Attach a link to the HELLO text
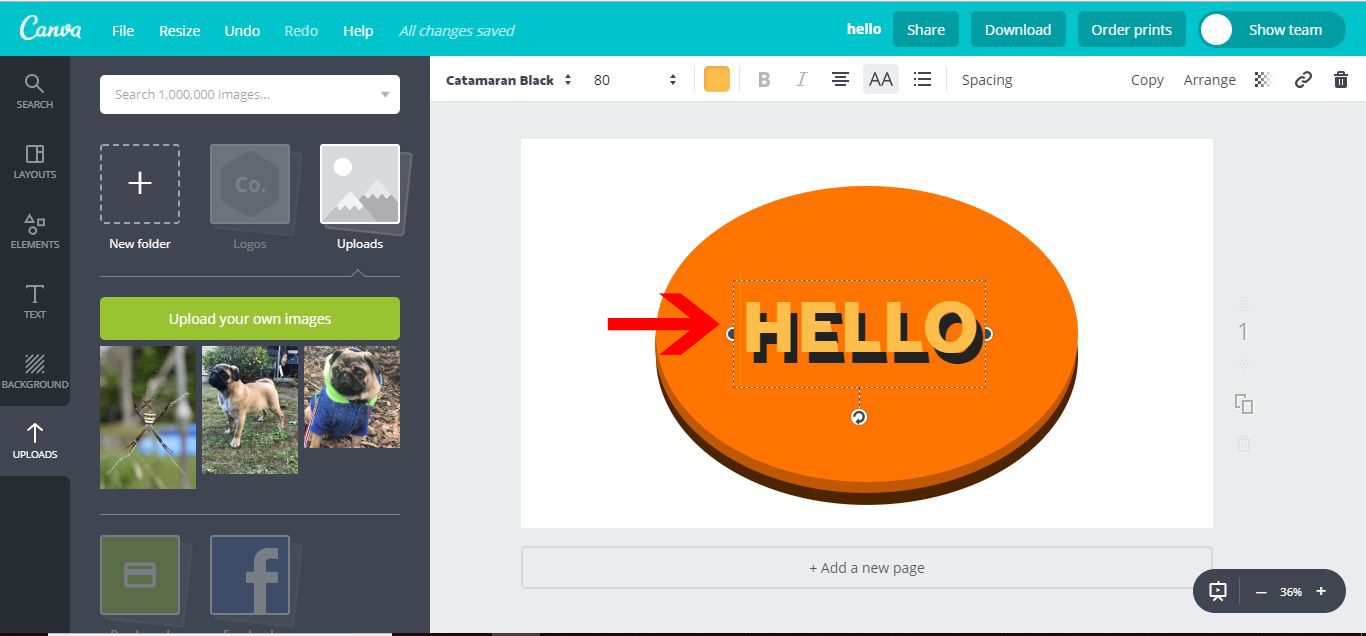The height and width of the screenshot is (636, 1366). pyautogui.click(x=1302, y=79)
